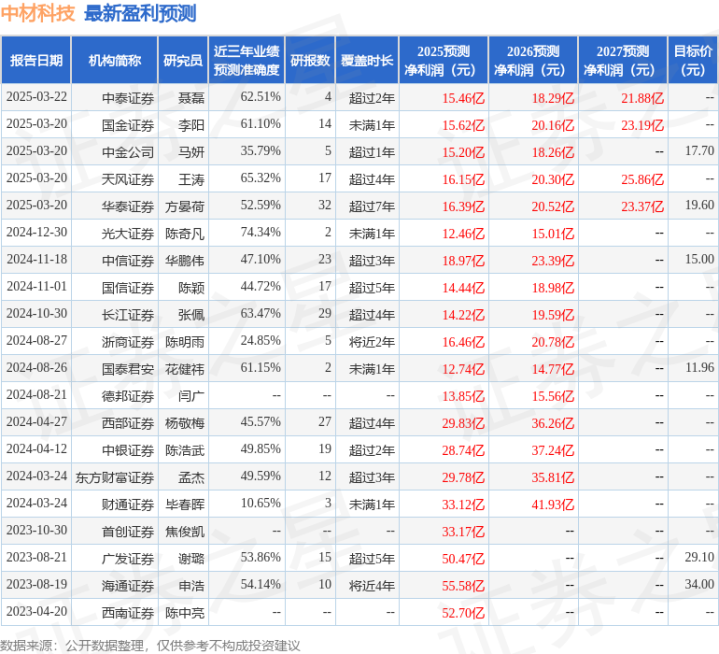Image resolution: width=719 pixels, height=654 pixels.
Task: Select the date cell 2023-04-20
Action: pos(37,611)
